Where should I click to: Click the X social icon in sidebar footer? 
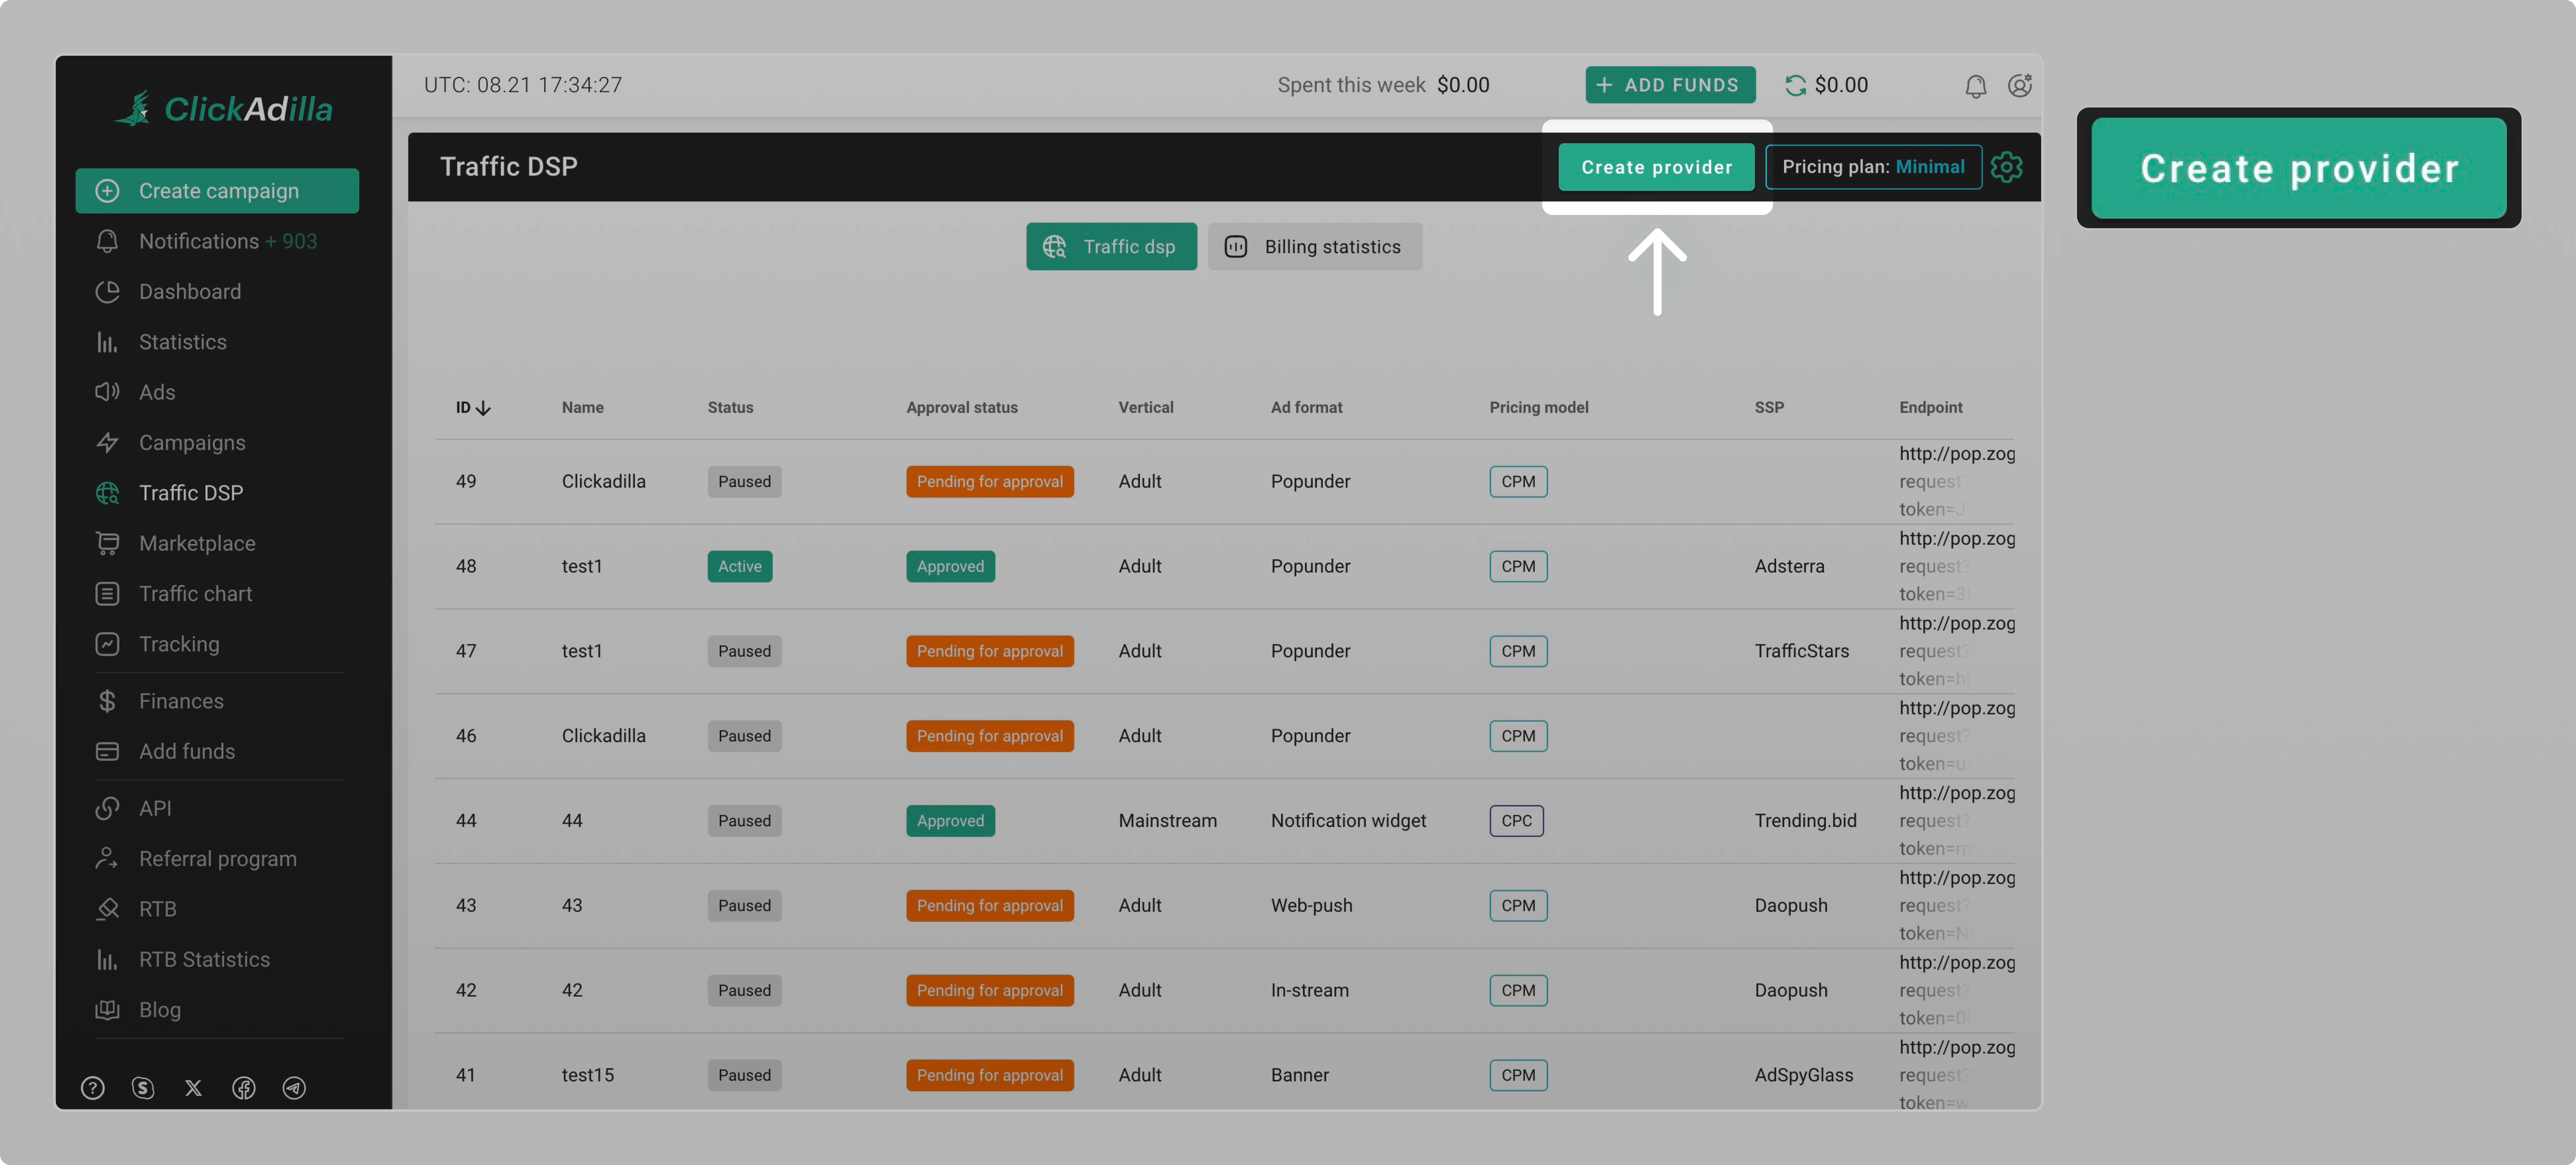pyautogui.click(x=193, y=1088)
